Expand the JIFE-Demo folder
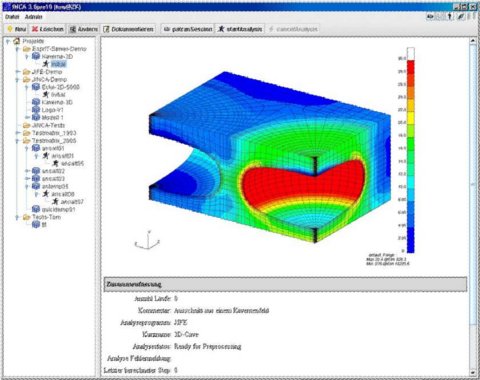This screenshot has width=480, height=380. pyautogui.click(x=17, y=72)
